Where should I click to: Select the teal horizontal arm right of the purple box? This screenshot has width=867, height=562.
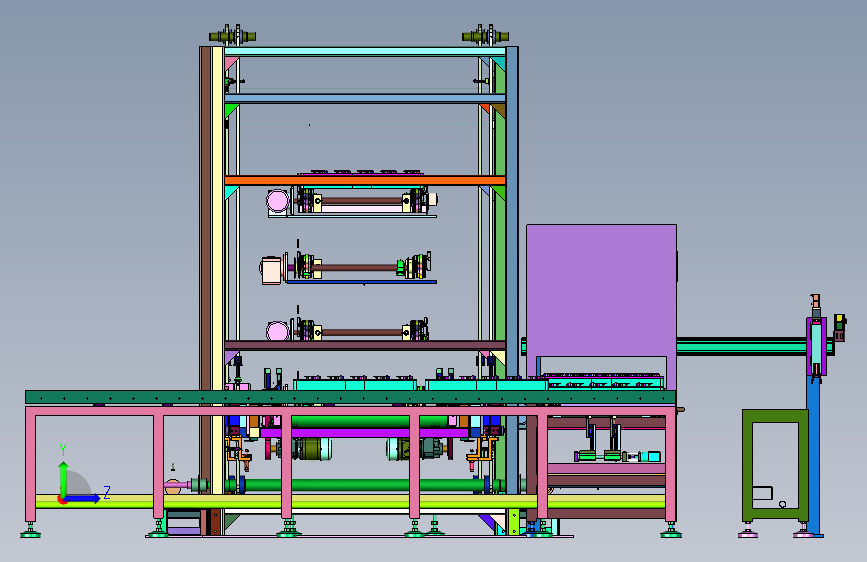point(741,347)
